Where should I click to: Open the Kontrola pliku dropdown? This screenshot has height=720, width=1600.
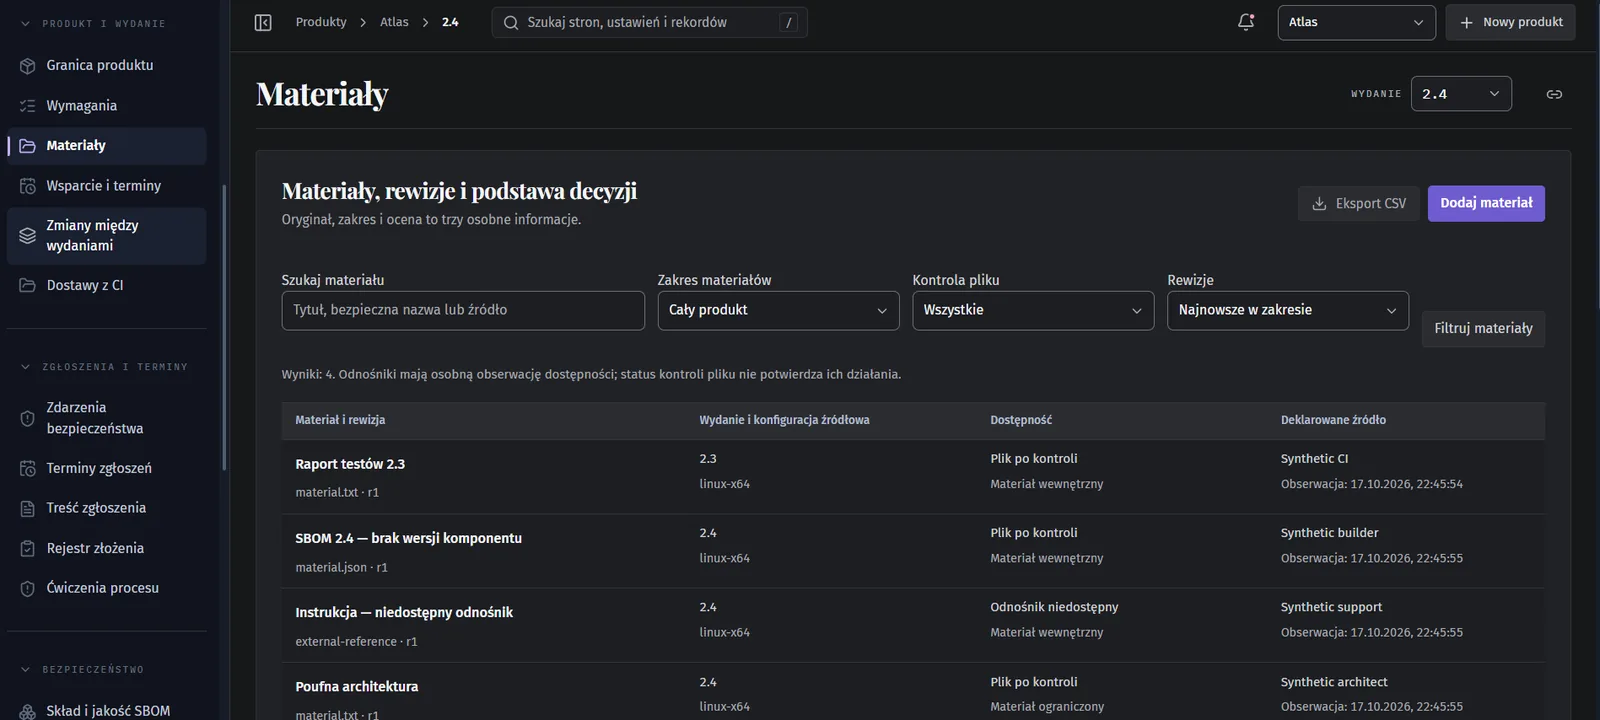1033,310
